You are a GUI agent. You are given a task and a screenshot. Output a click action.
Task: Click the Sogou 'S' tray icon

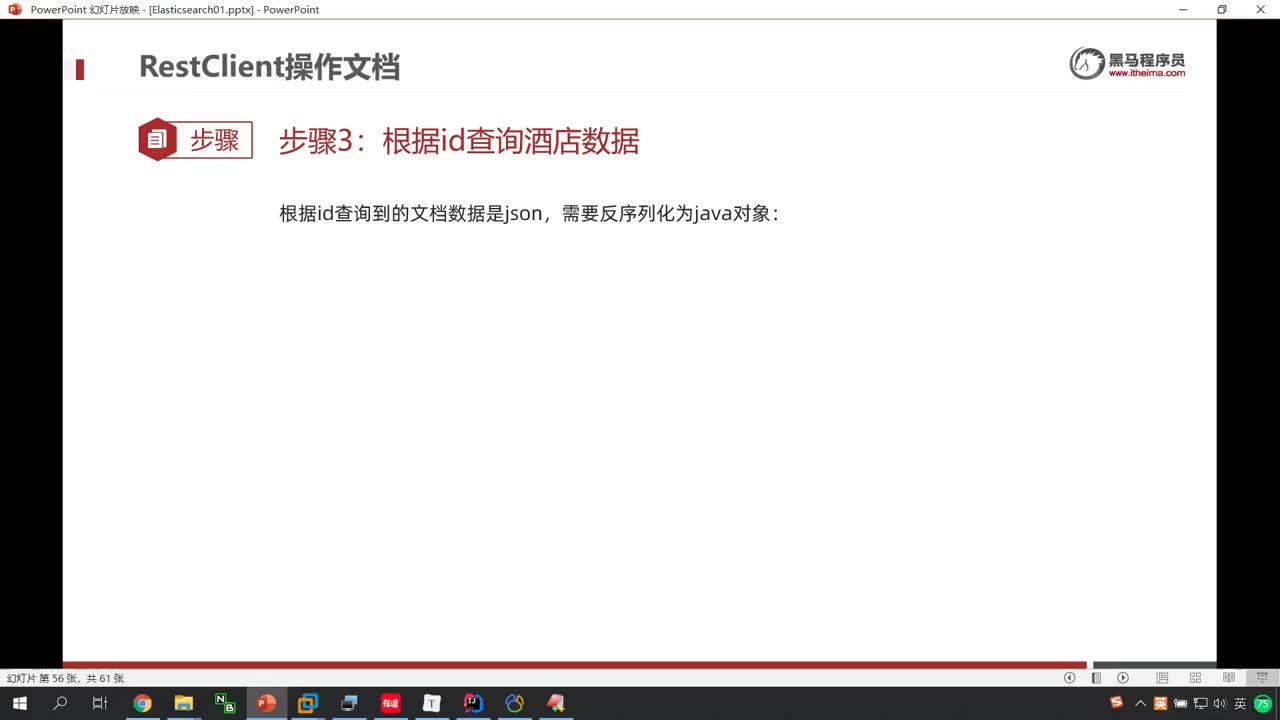[x=1117, y=703]
